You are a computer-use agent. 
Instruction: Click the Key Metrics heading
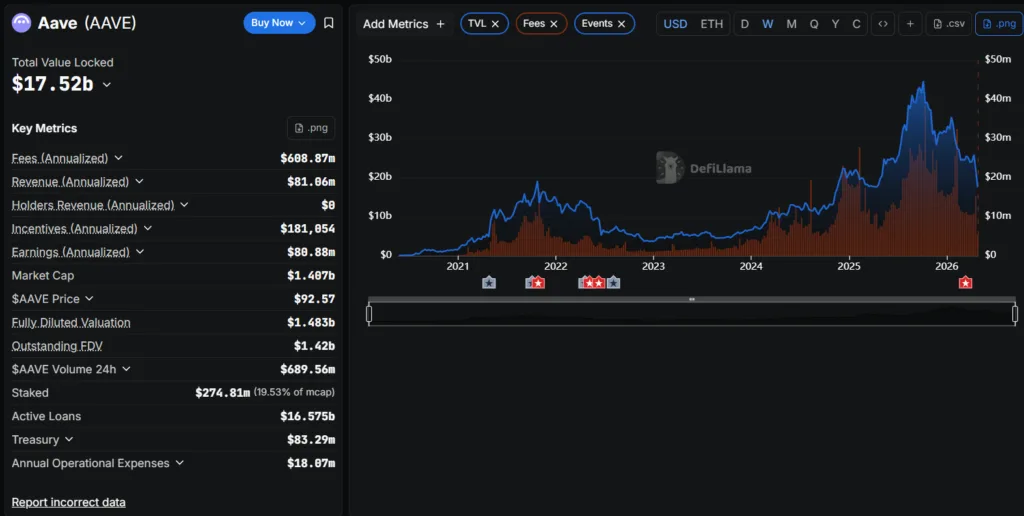pos(44,128)
